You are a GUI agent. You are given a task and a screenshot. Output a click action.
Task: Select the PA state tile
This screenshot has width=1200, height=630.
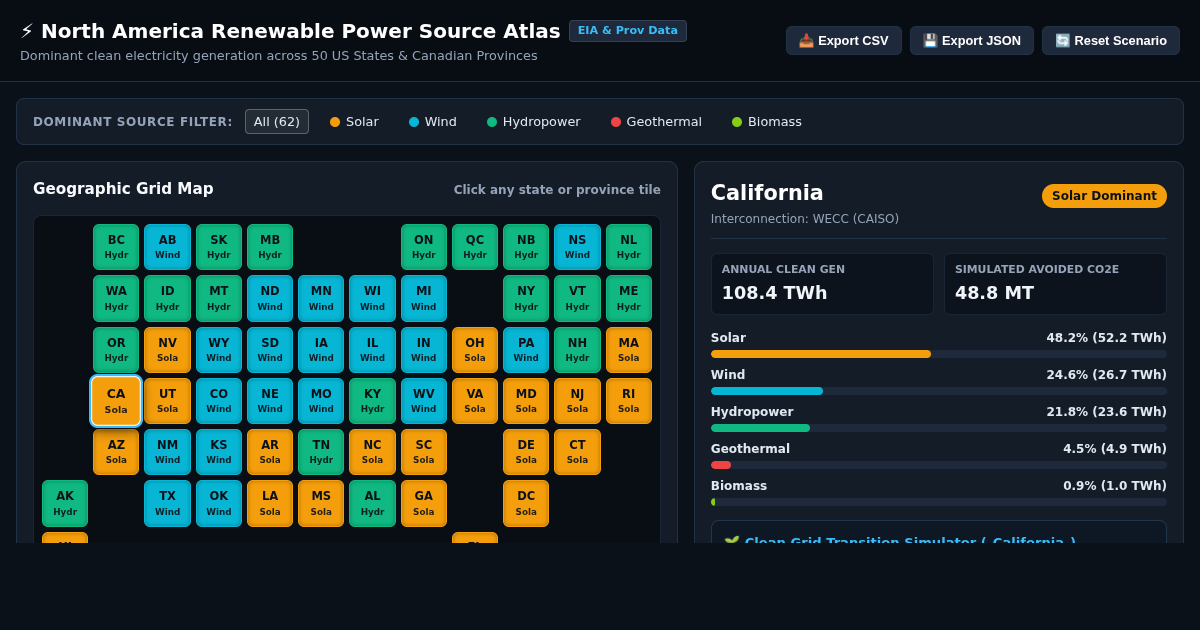pos(526,350)
